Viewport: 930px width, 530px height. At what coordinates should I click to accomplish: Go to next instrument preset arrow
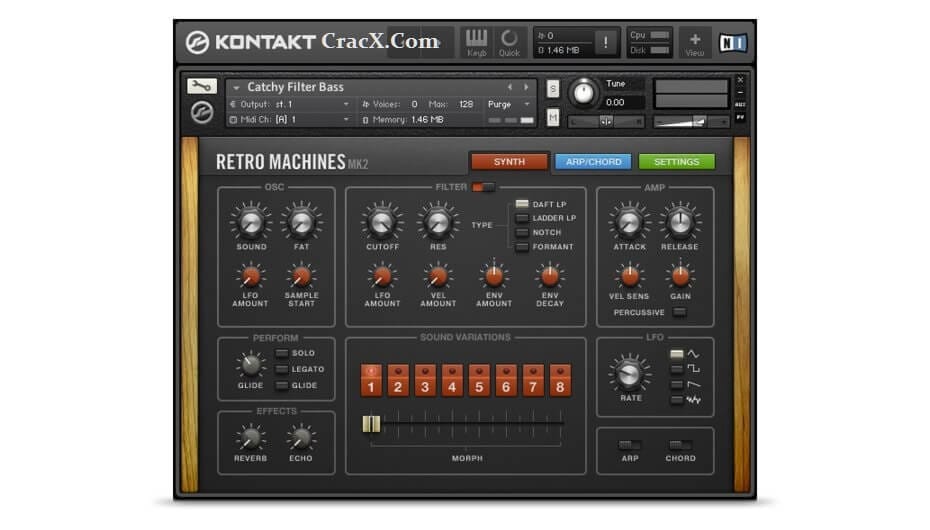526,87
